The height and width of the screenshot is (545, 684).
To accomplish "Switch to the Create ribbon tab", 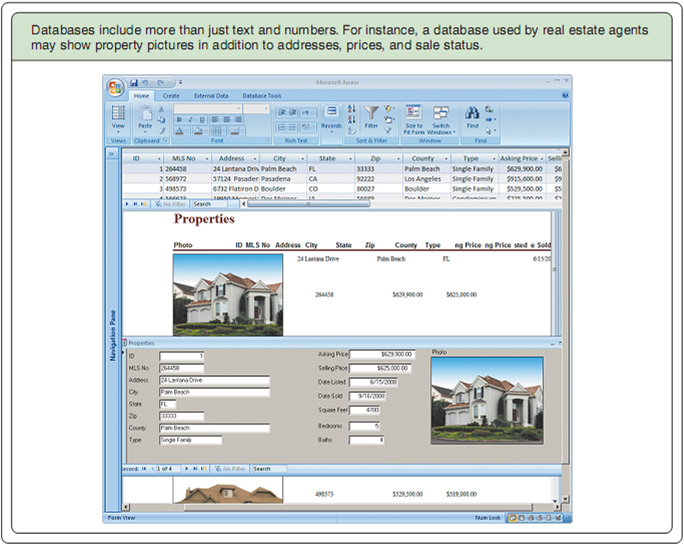I will tap(171, 95).
